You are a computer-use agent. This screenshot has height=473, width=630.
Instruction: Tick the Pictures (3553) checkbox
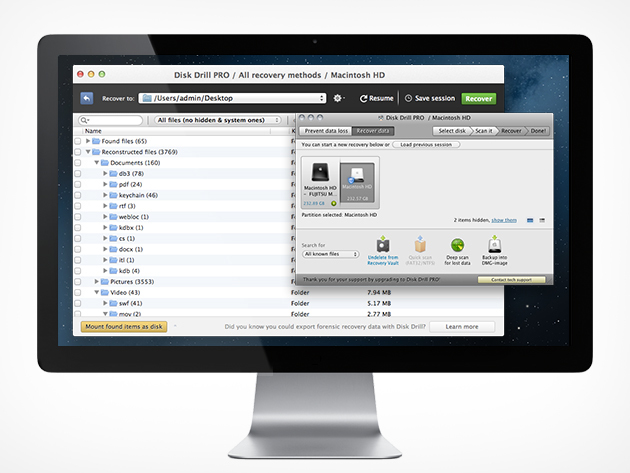[x=78, y=282]
